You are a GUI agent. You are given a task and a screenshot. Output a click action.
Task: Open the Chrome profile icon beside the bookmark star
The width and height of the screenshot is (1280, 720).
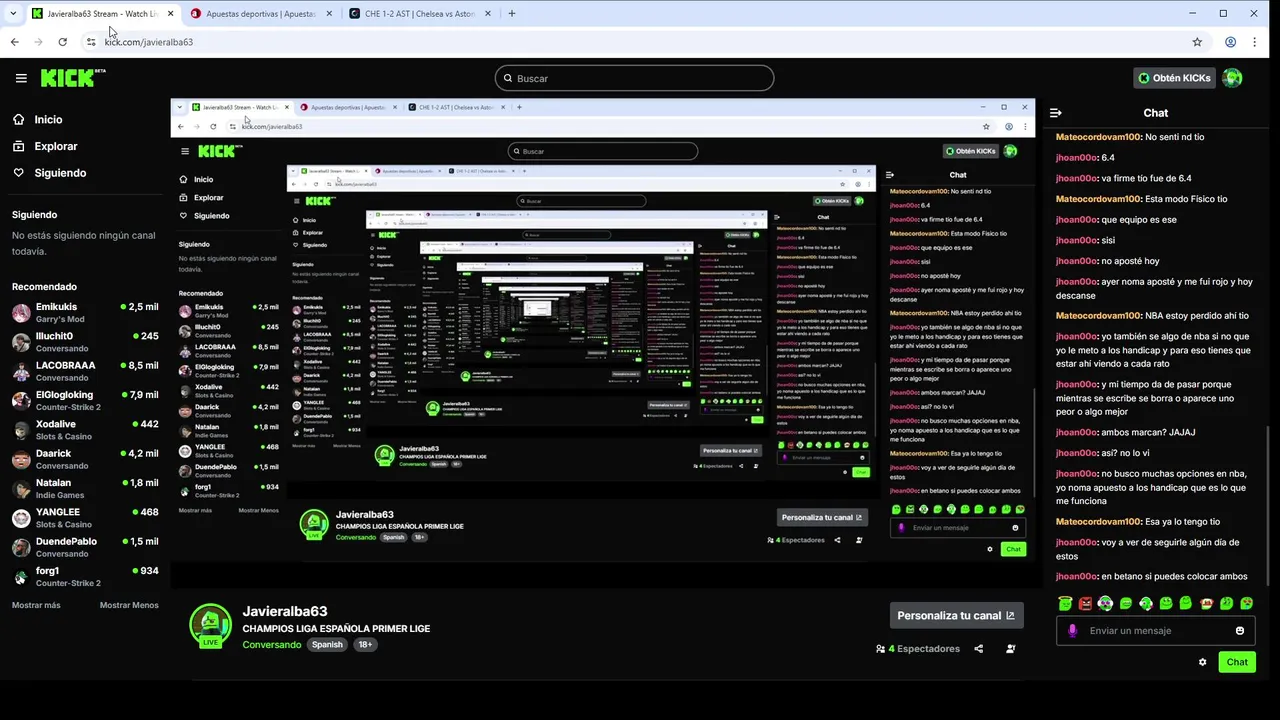pos(1231,42)
